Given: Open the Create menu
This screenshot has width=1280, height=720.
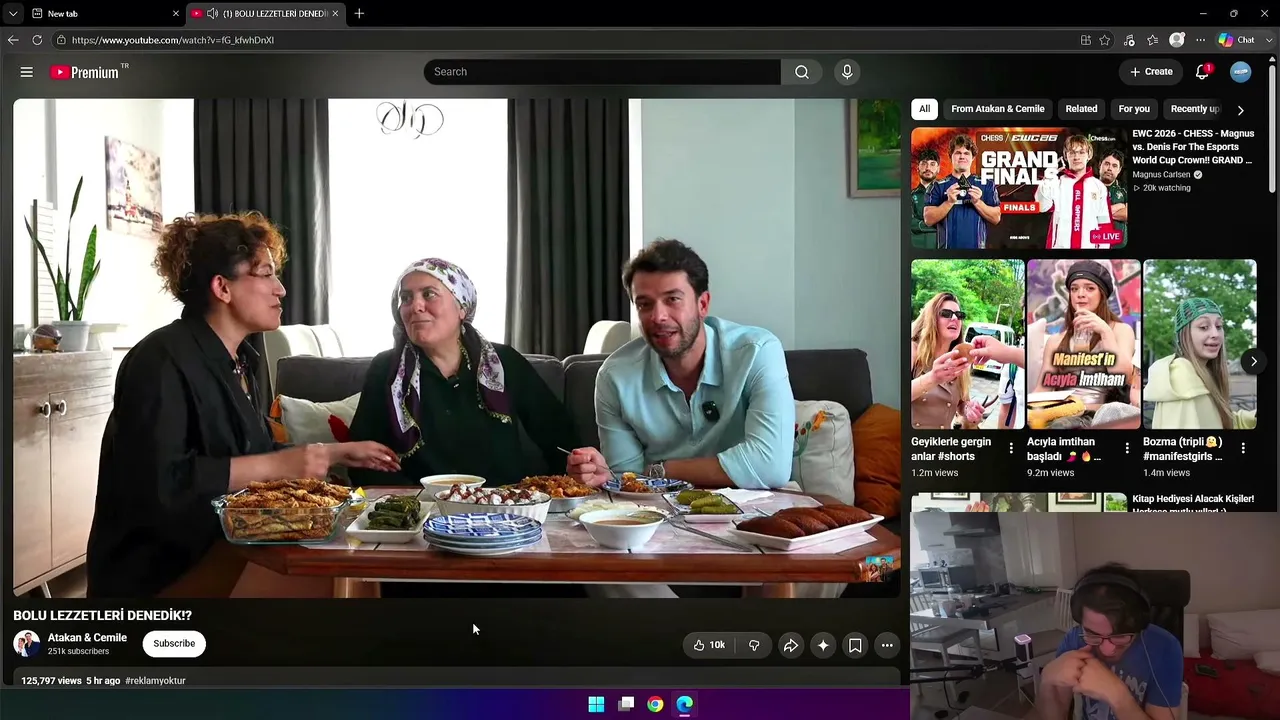Looking at the screenshot, I should (x=1151, y=72).
